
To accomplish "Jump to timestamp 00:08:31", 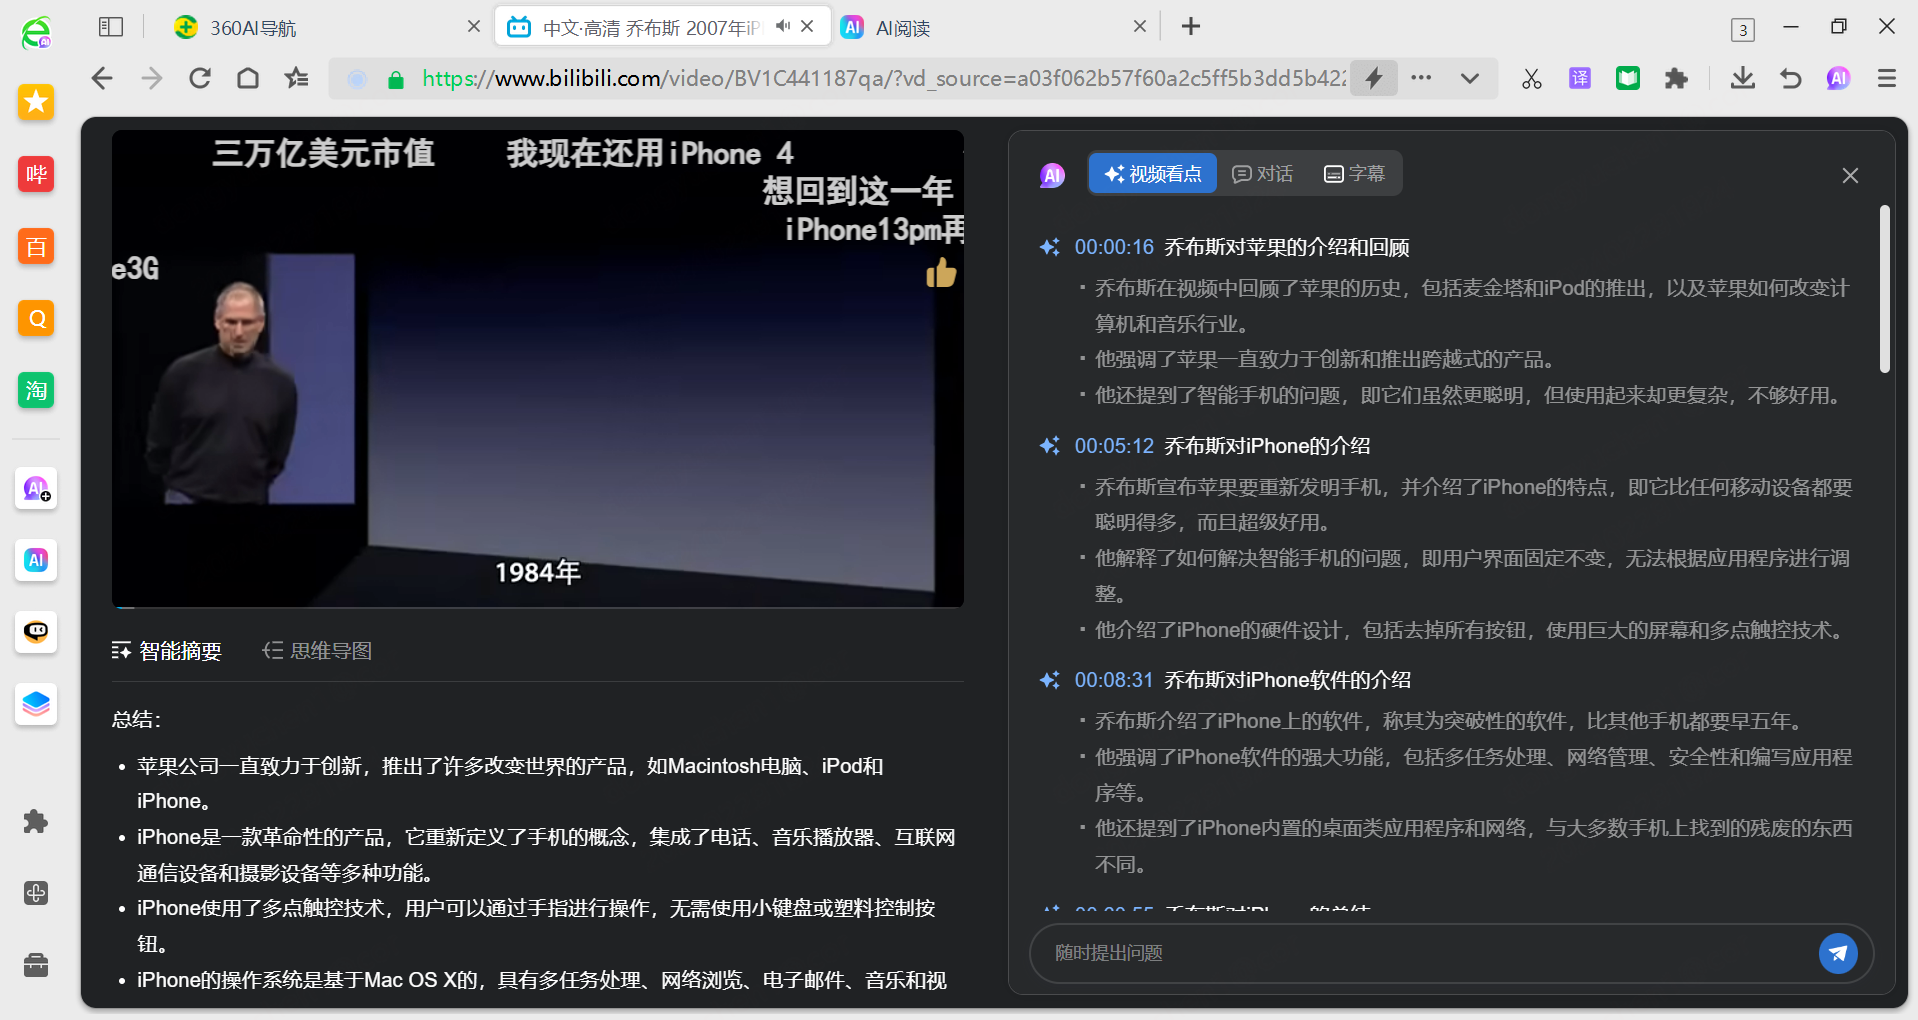I will point(1114,680).
